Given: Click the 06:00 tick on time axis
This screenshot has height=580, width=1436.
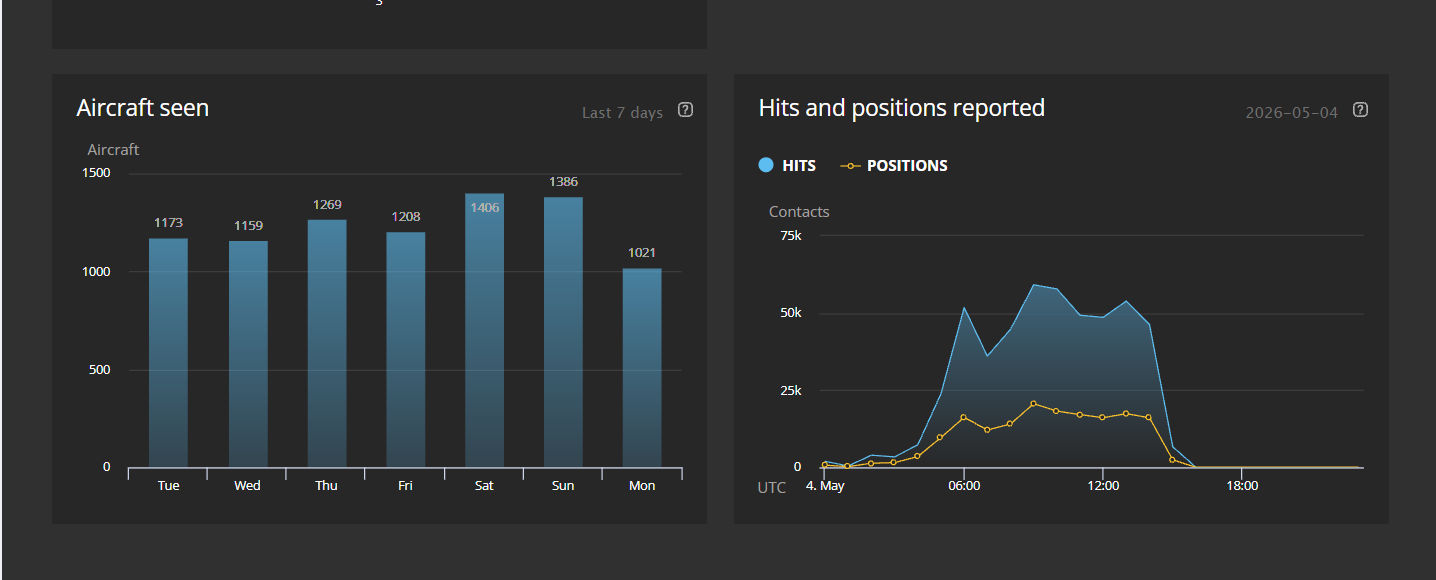Looking at the screenshot, I should [963, 486].
